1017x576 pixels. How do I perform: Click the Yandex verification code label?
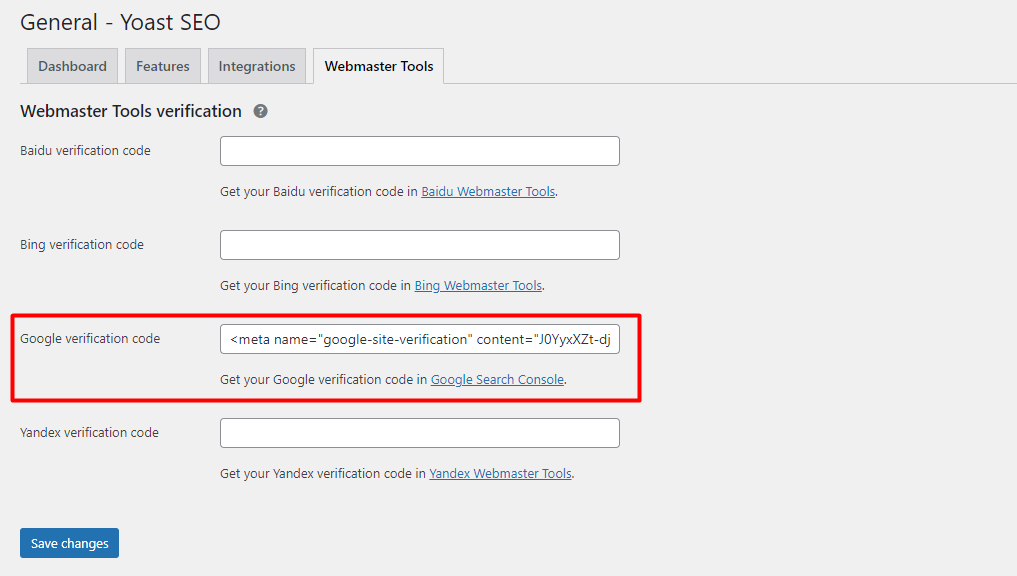(x=89, y=432)
